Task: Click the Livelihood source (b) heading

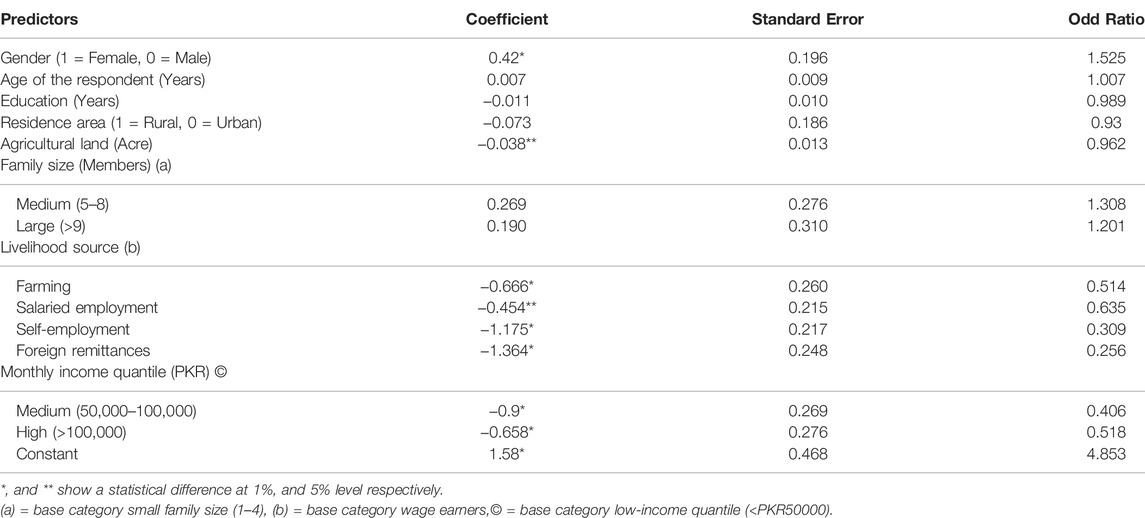Action: pyautogui.click(x=70, y=248)
